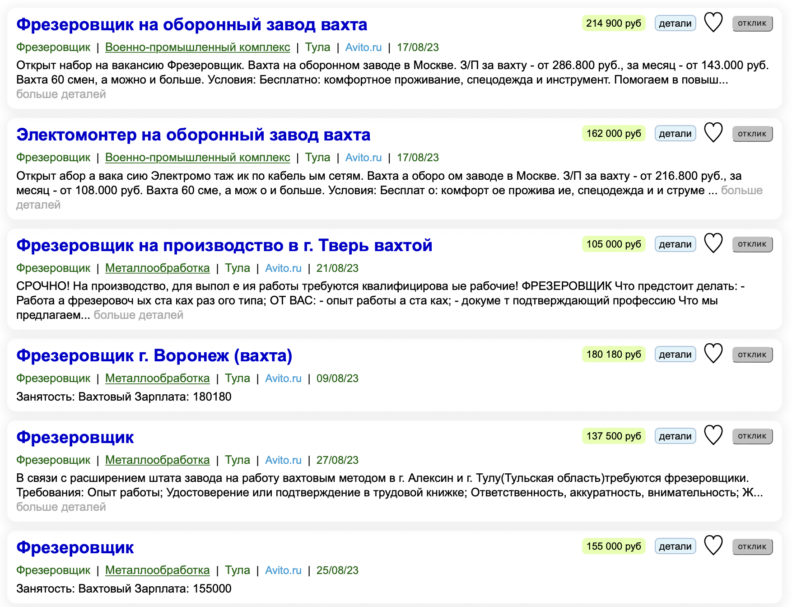Click 'отклик' for the Воронеж vacancy
The image size is (792, 607).
pos(752,354)
